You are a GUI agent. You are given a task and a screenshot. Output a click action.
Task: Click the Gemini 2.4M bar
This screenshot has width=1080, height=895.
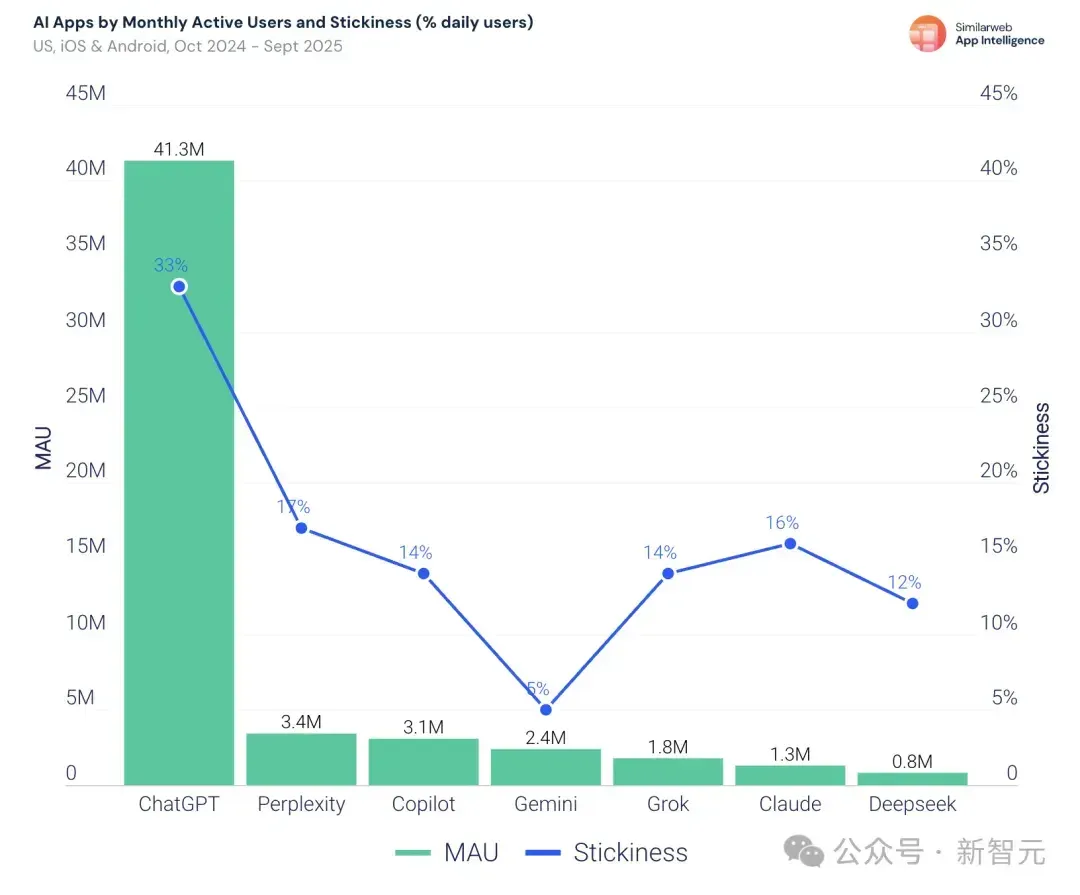(546, 767)
